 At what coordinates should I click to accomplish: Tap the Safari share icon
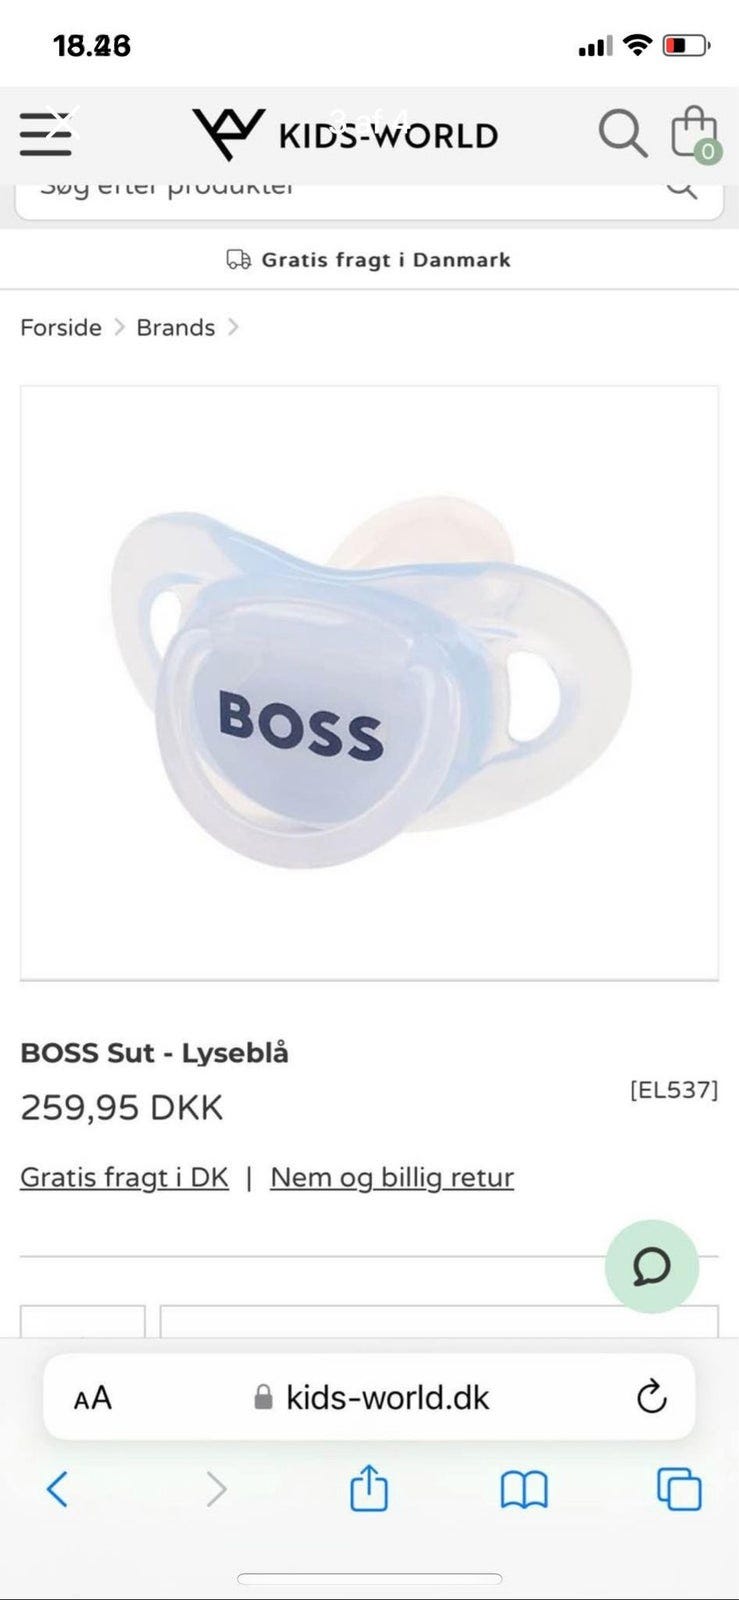pos(368,1488)
